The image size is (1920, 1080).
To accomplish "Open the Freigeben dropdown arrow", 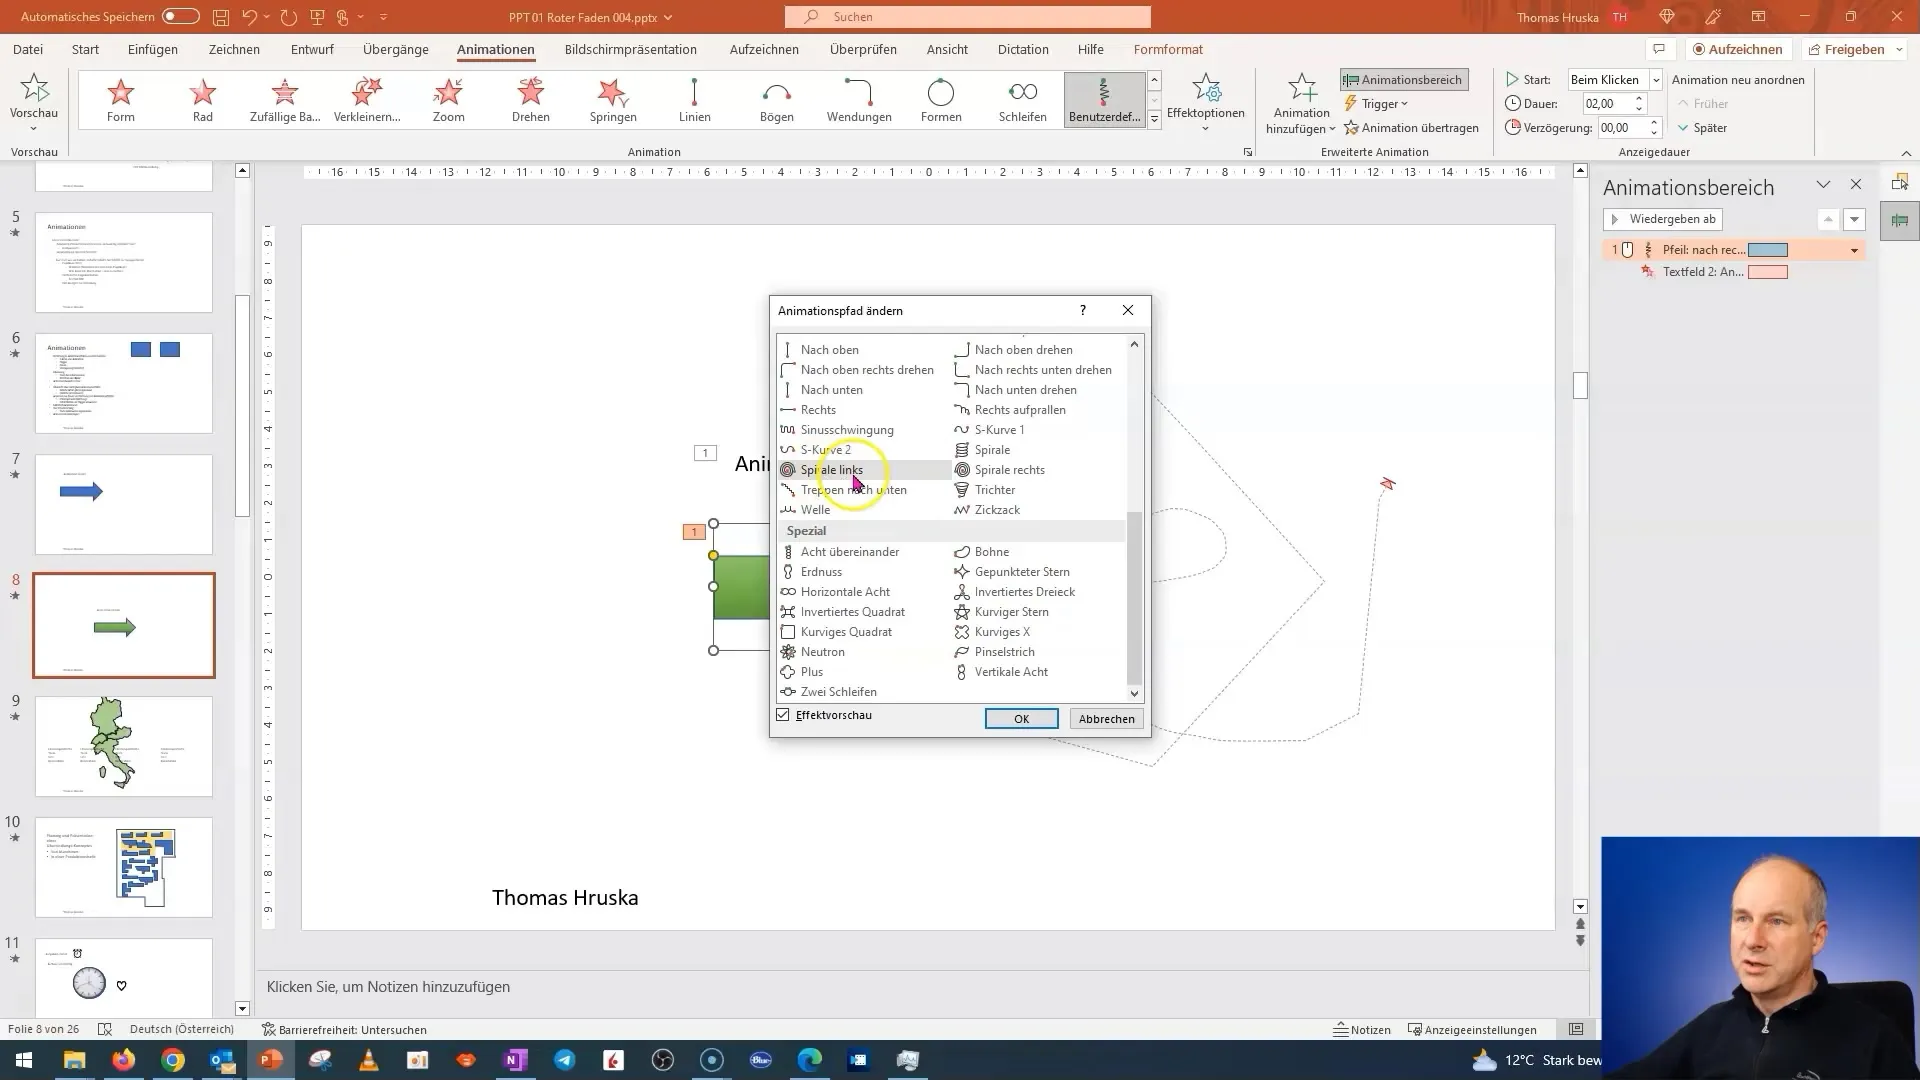I will [x=1899, y=49].
